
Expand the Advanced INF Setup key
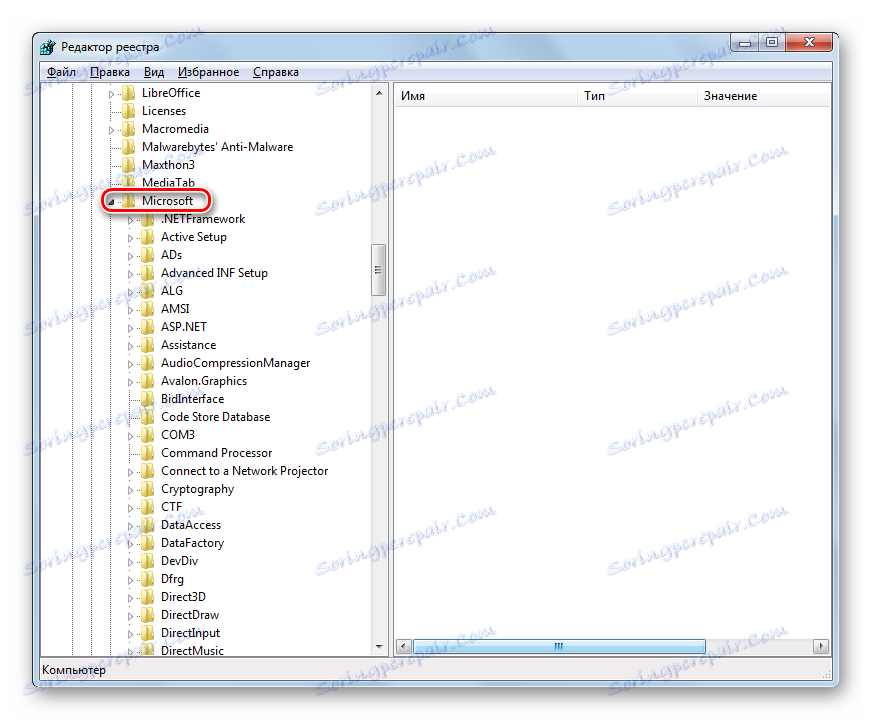click(x=130, y=274)
